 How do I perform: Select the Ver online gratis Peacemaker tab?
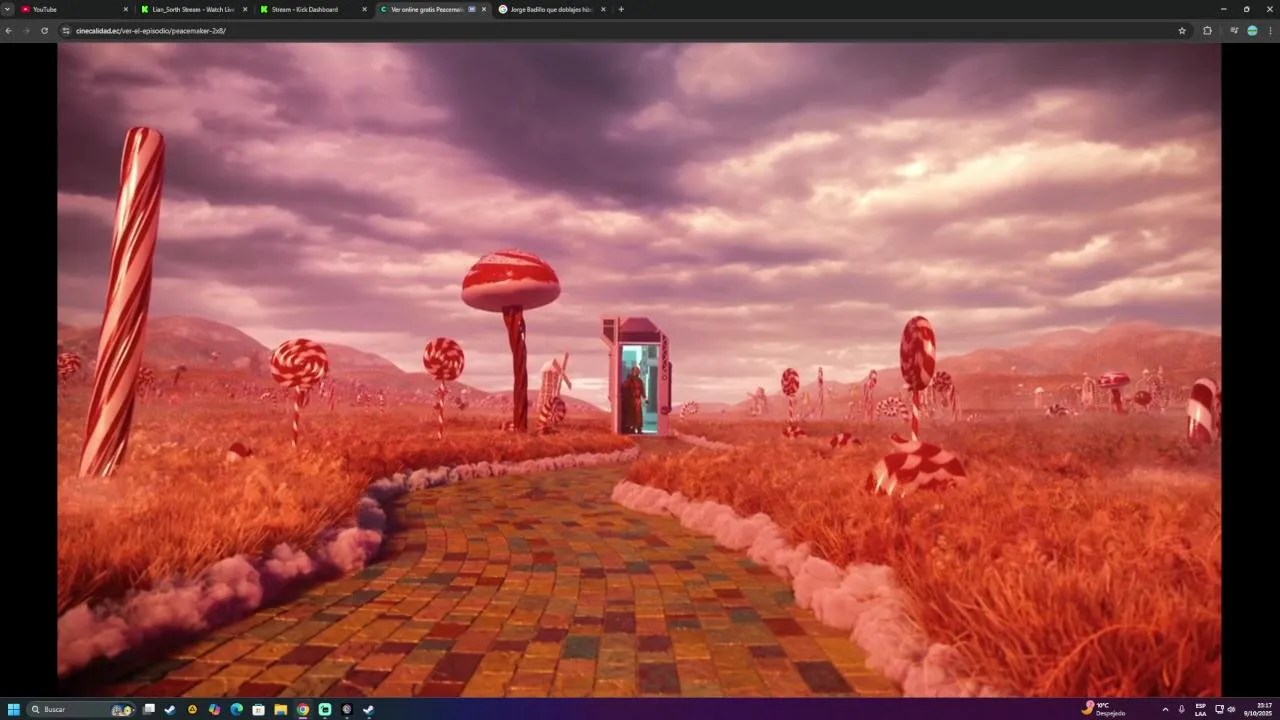click(432, 9)
